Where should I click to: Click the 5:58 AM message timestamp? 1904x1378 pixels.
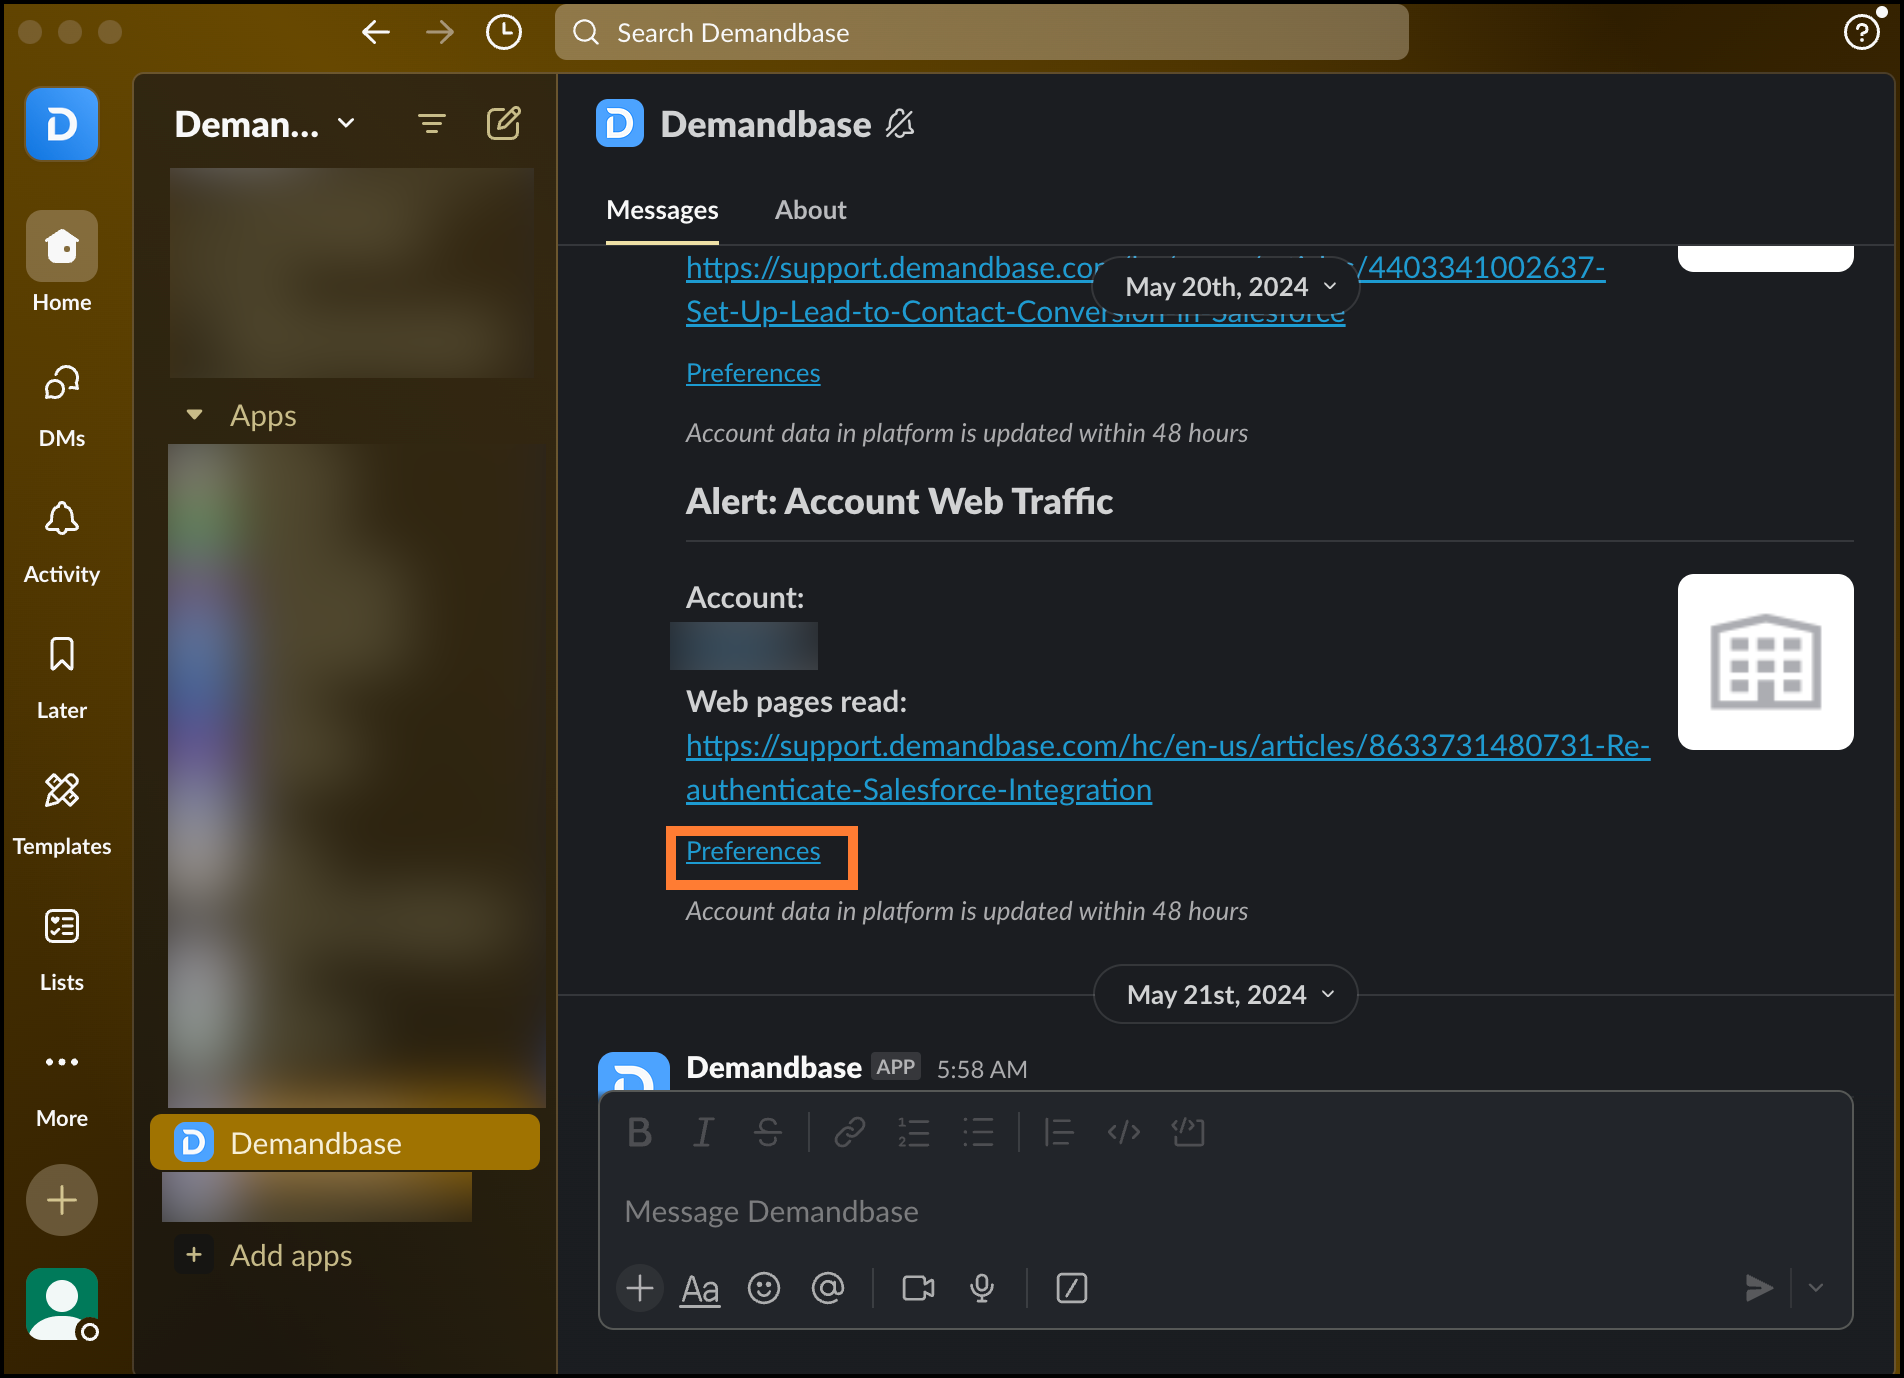[982, 1069]
